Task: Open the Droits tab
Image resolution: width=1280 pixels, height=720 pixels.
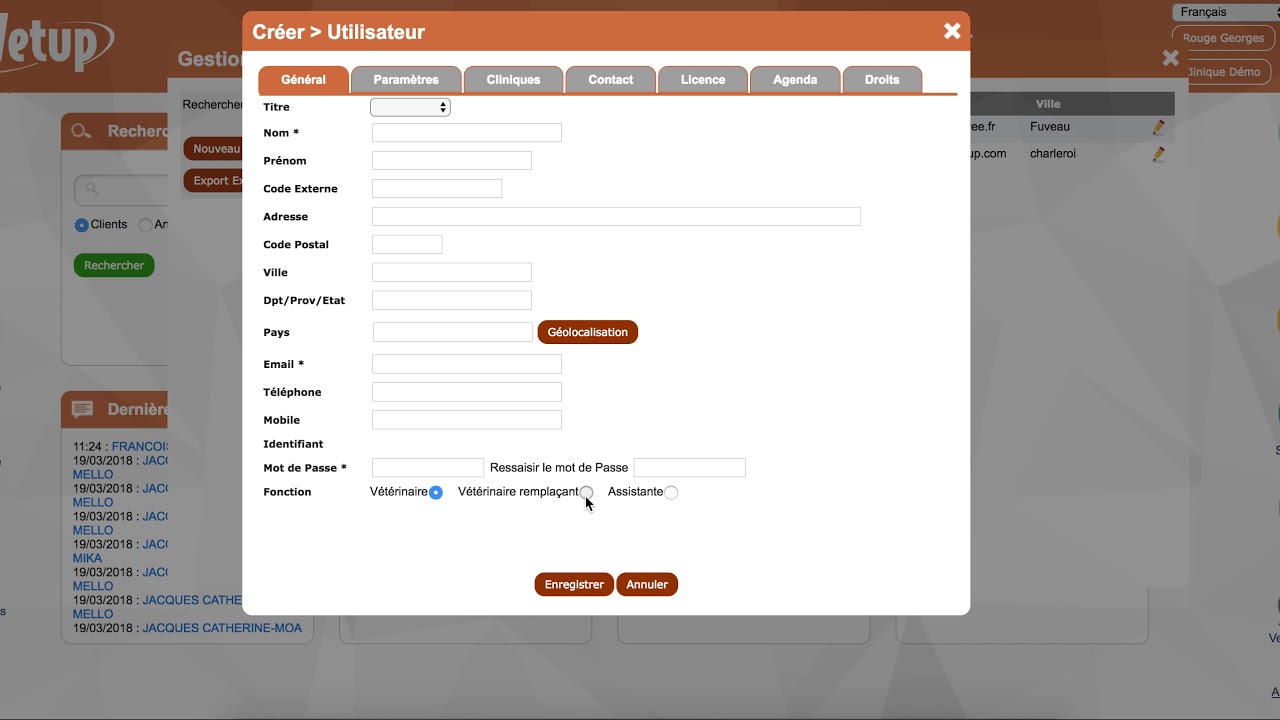Action: [x=882, y=79]
